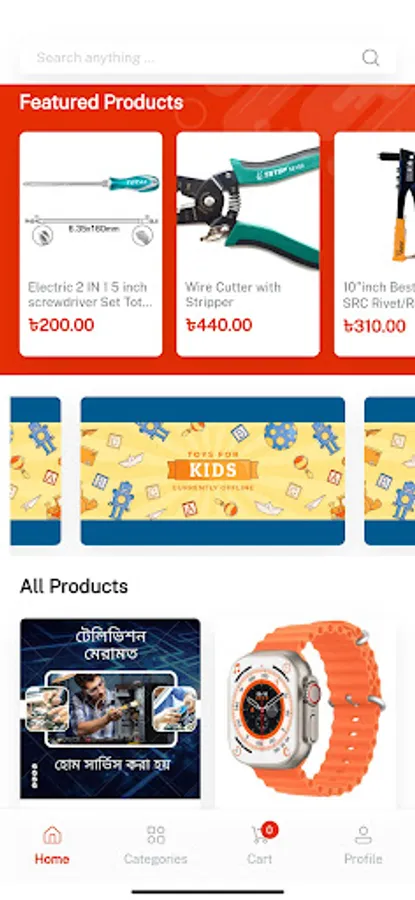Tap the search magnifier icon
This screenshot has width=415, height=900.
click(x=370, y=57)
